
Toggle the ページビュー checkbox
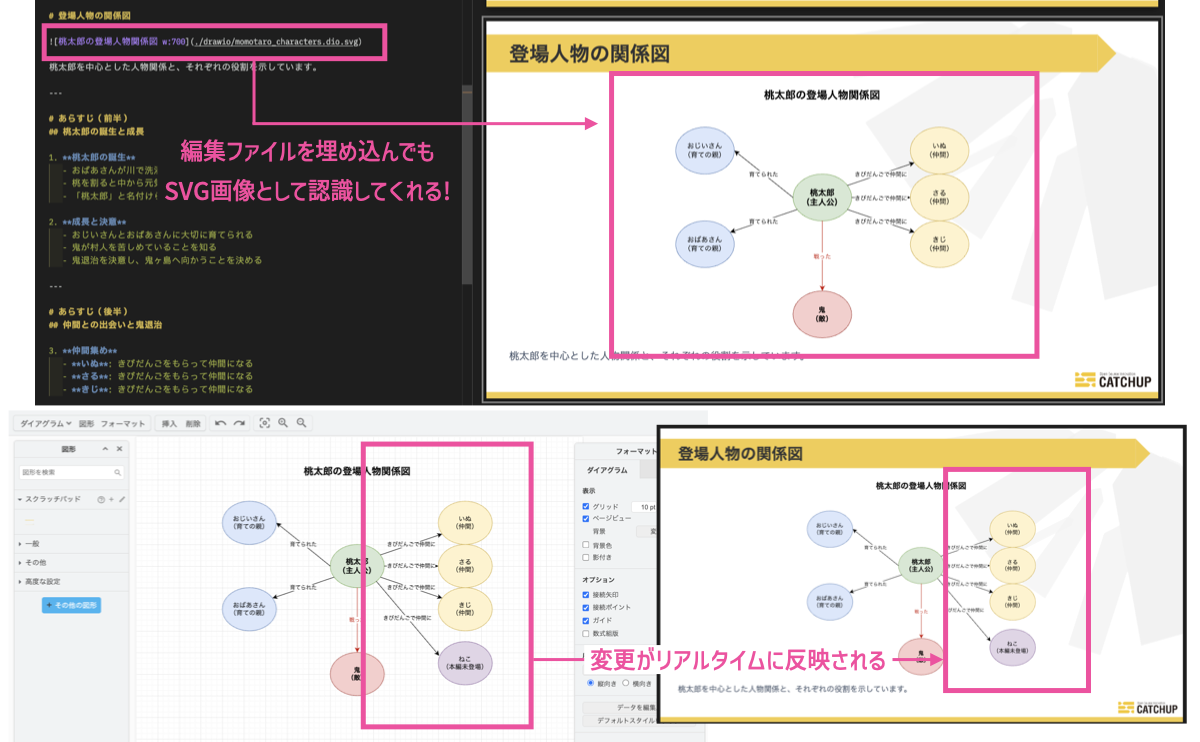(586, 519)
